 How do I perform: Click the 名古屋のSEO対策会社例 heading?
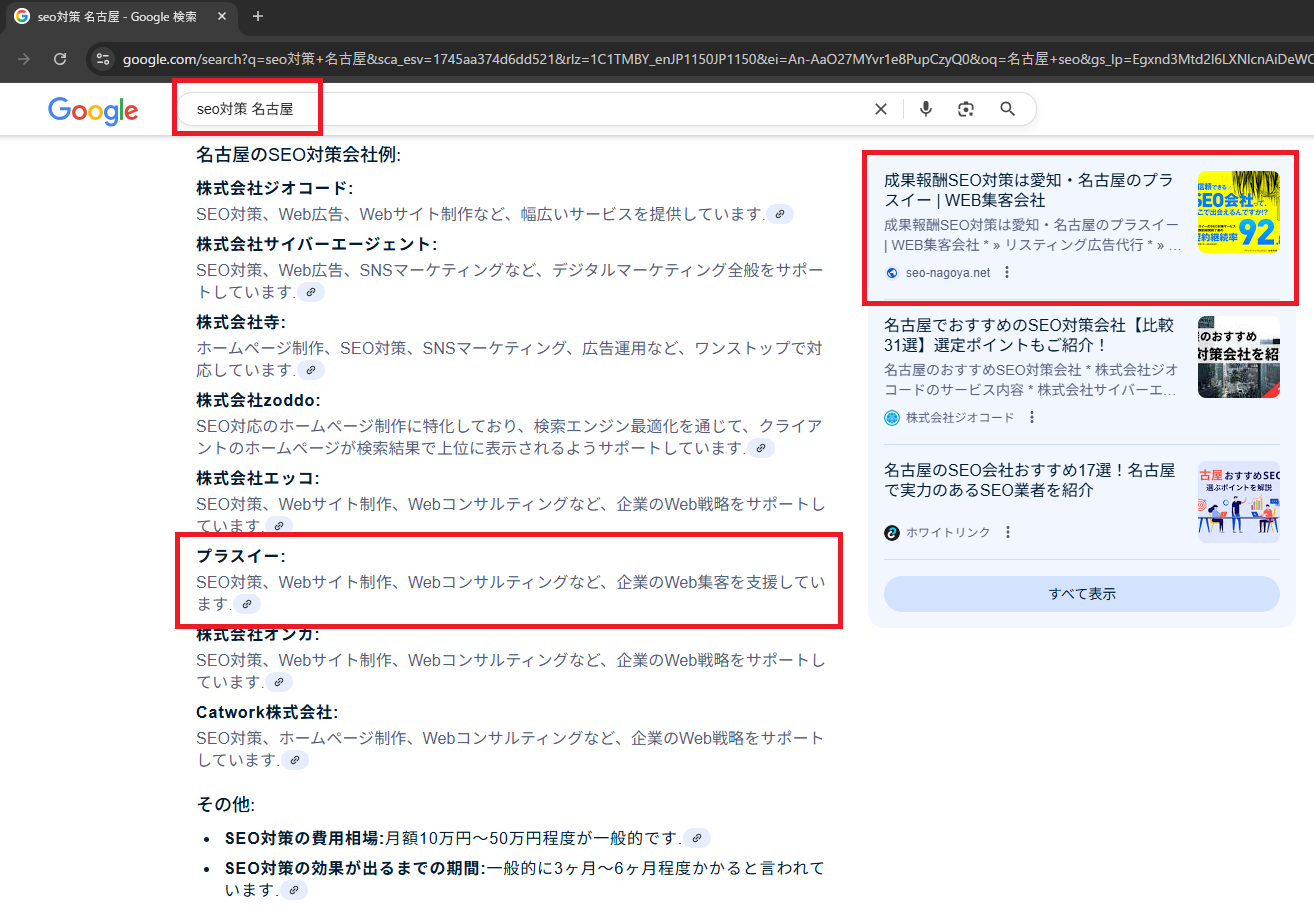(x=298, y=155)
